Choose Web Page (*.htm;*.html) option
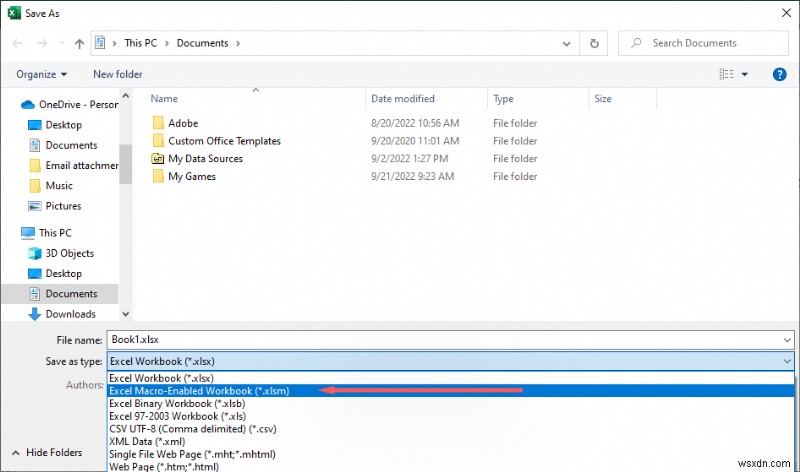Image resolution: width=800 pixels, height=472 pixels. coord(451,466)
